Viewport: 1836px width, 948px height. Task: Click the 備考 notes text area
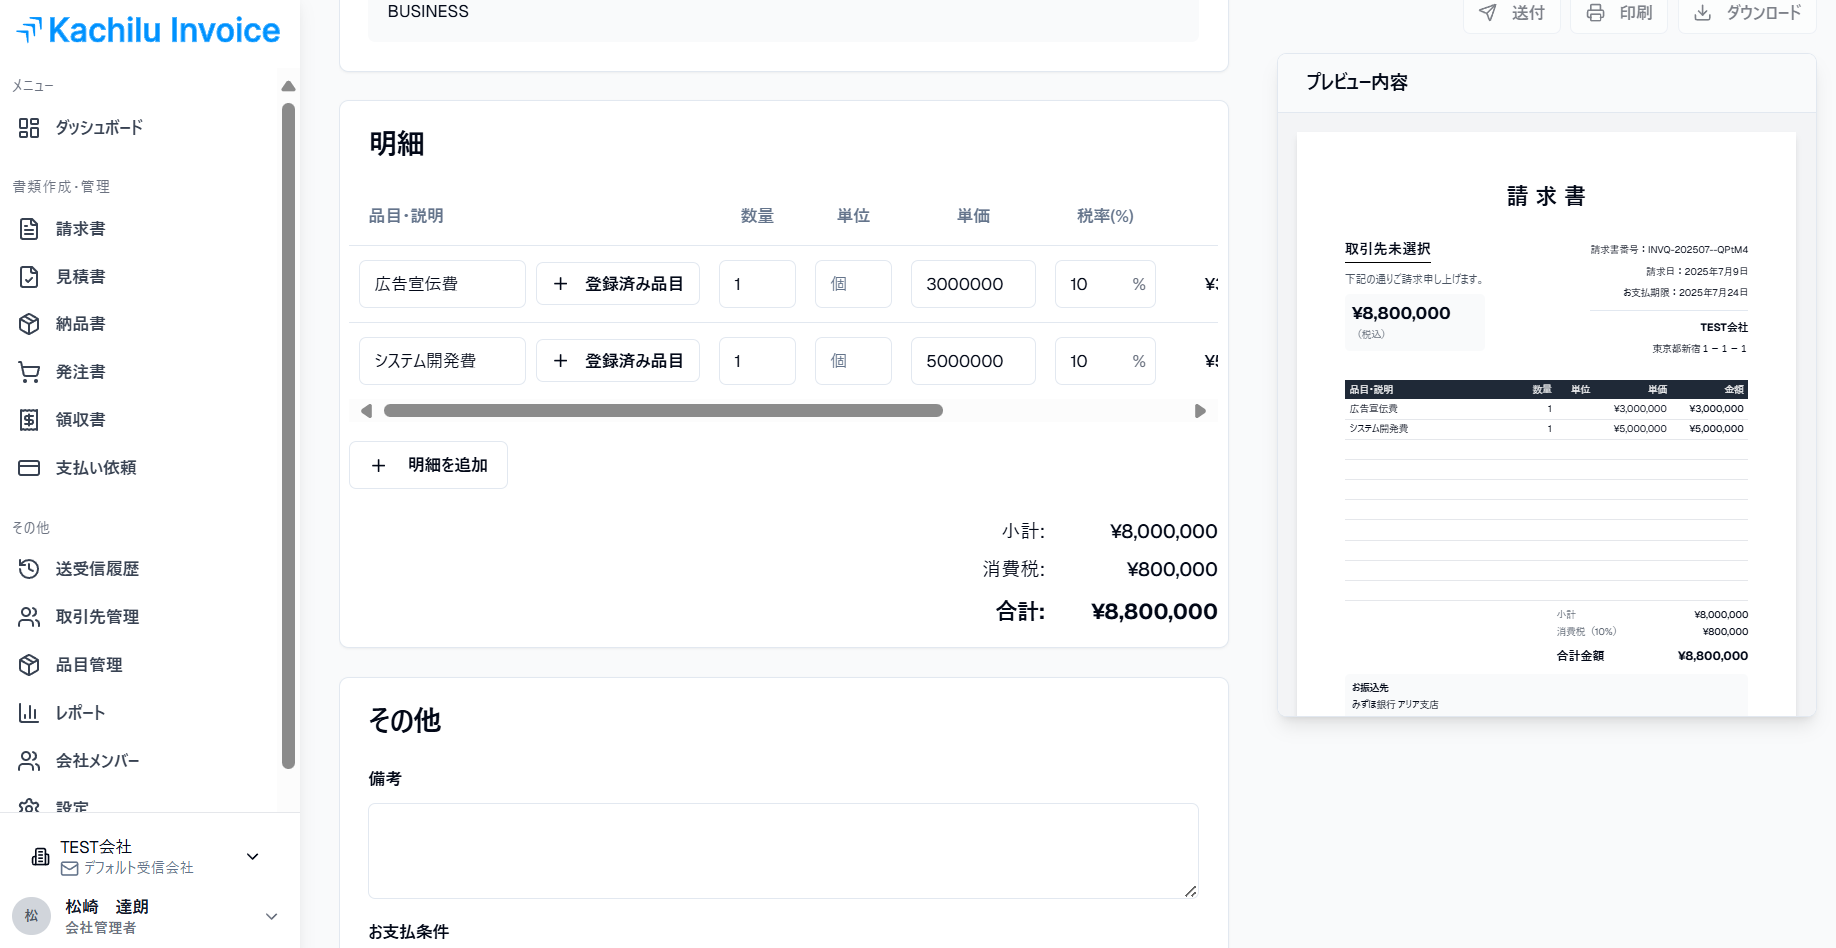tap(783, 851)
